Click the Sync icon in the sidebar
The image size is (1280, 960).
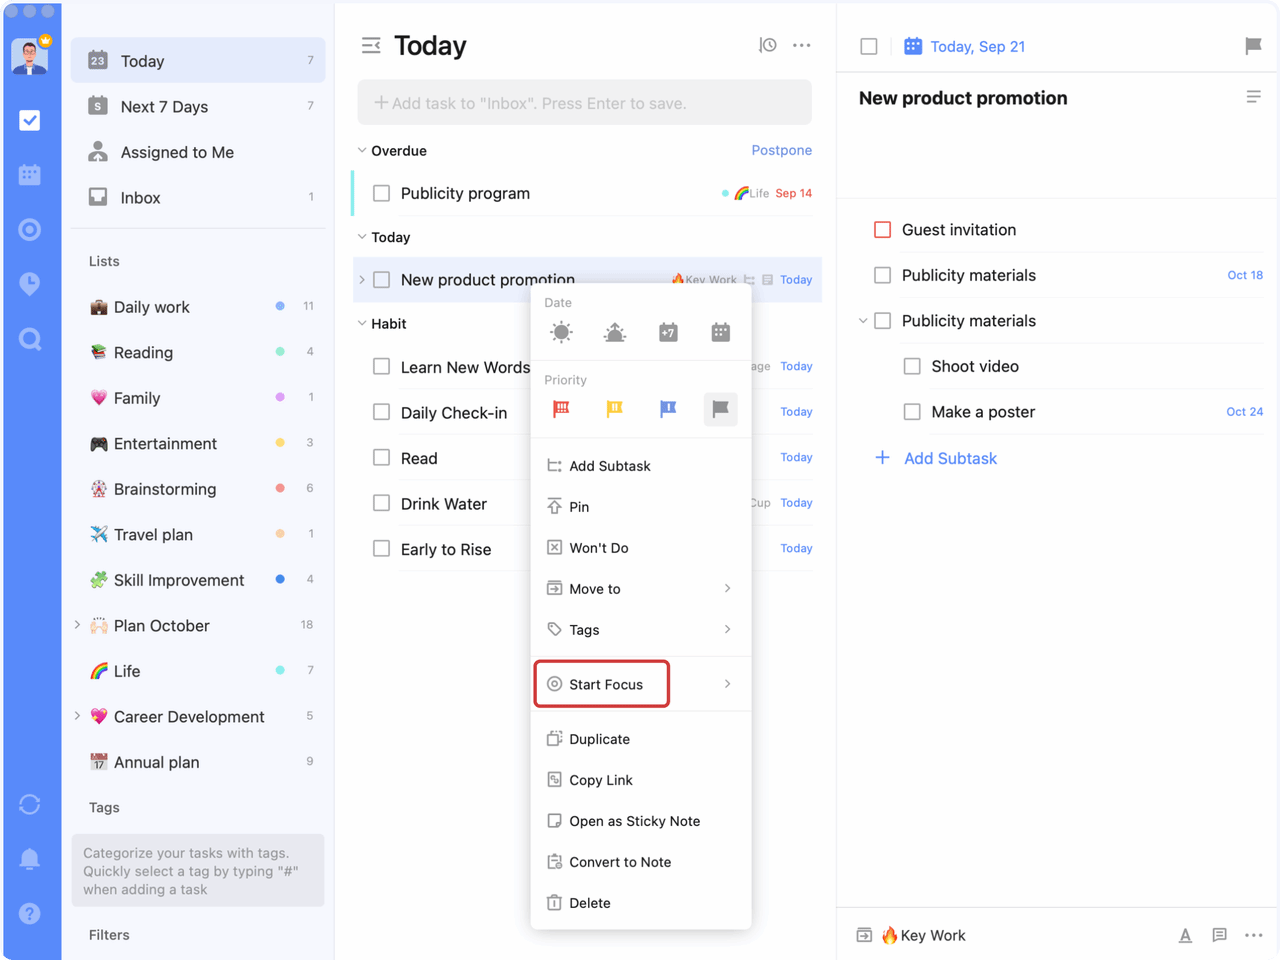[x=30, y=804]
